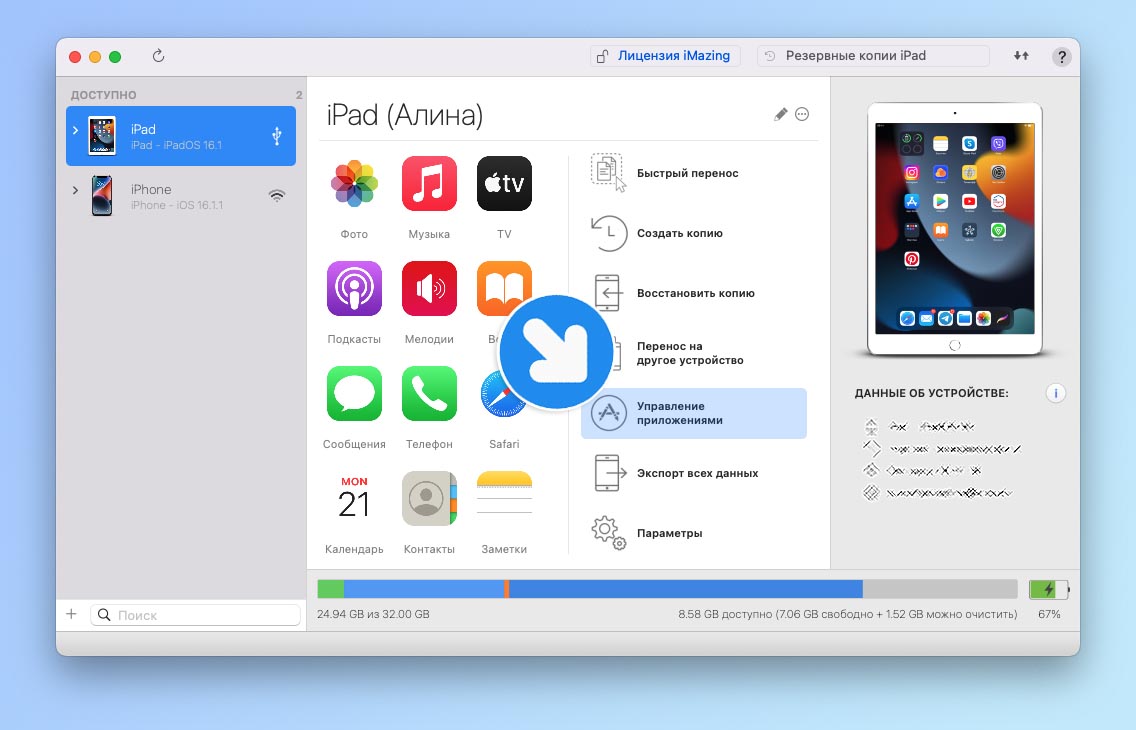
Task: Open the Телефон call history section
Action: 429,394
